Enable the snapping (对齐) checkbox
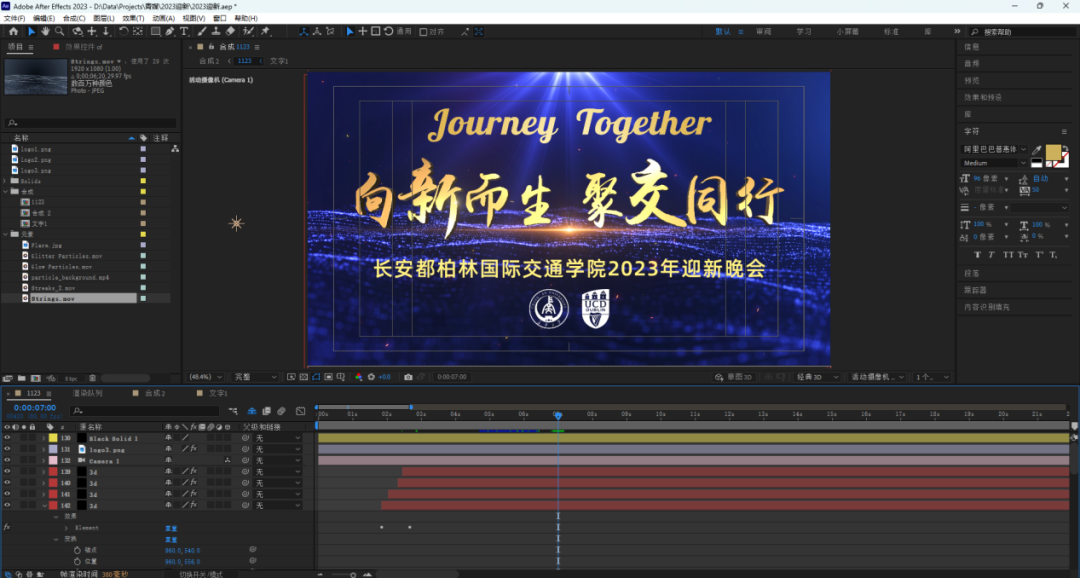This screenshot has height=578, width=1080. [422, 31]
